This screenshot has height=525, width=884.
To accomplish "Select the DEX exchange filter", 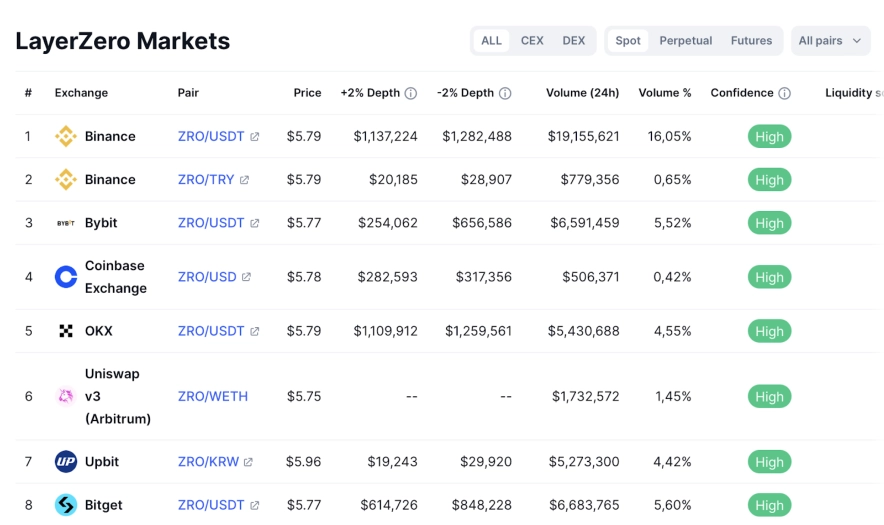I will (x=574, y=41).
